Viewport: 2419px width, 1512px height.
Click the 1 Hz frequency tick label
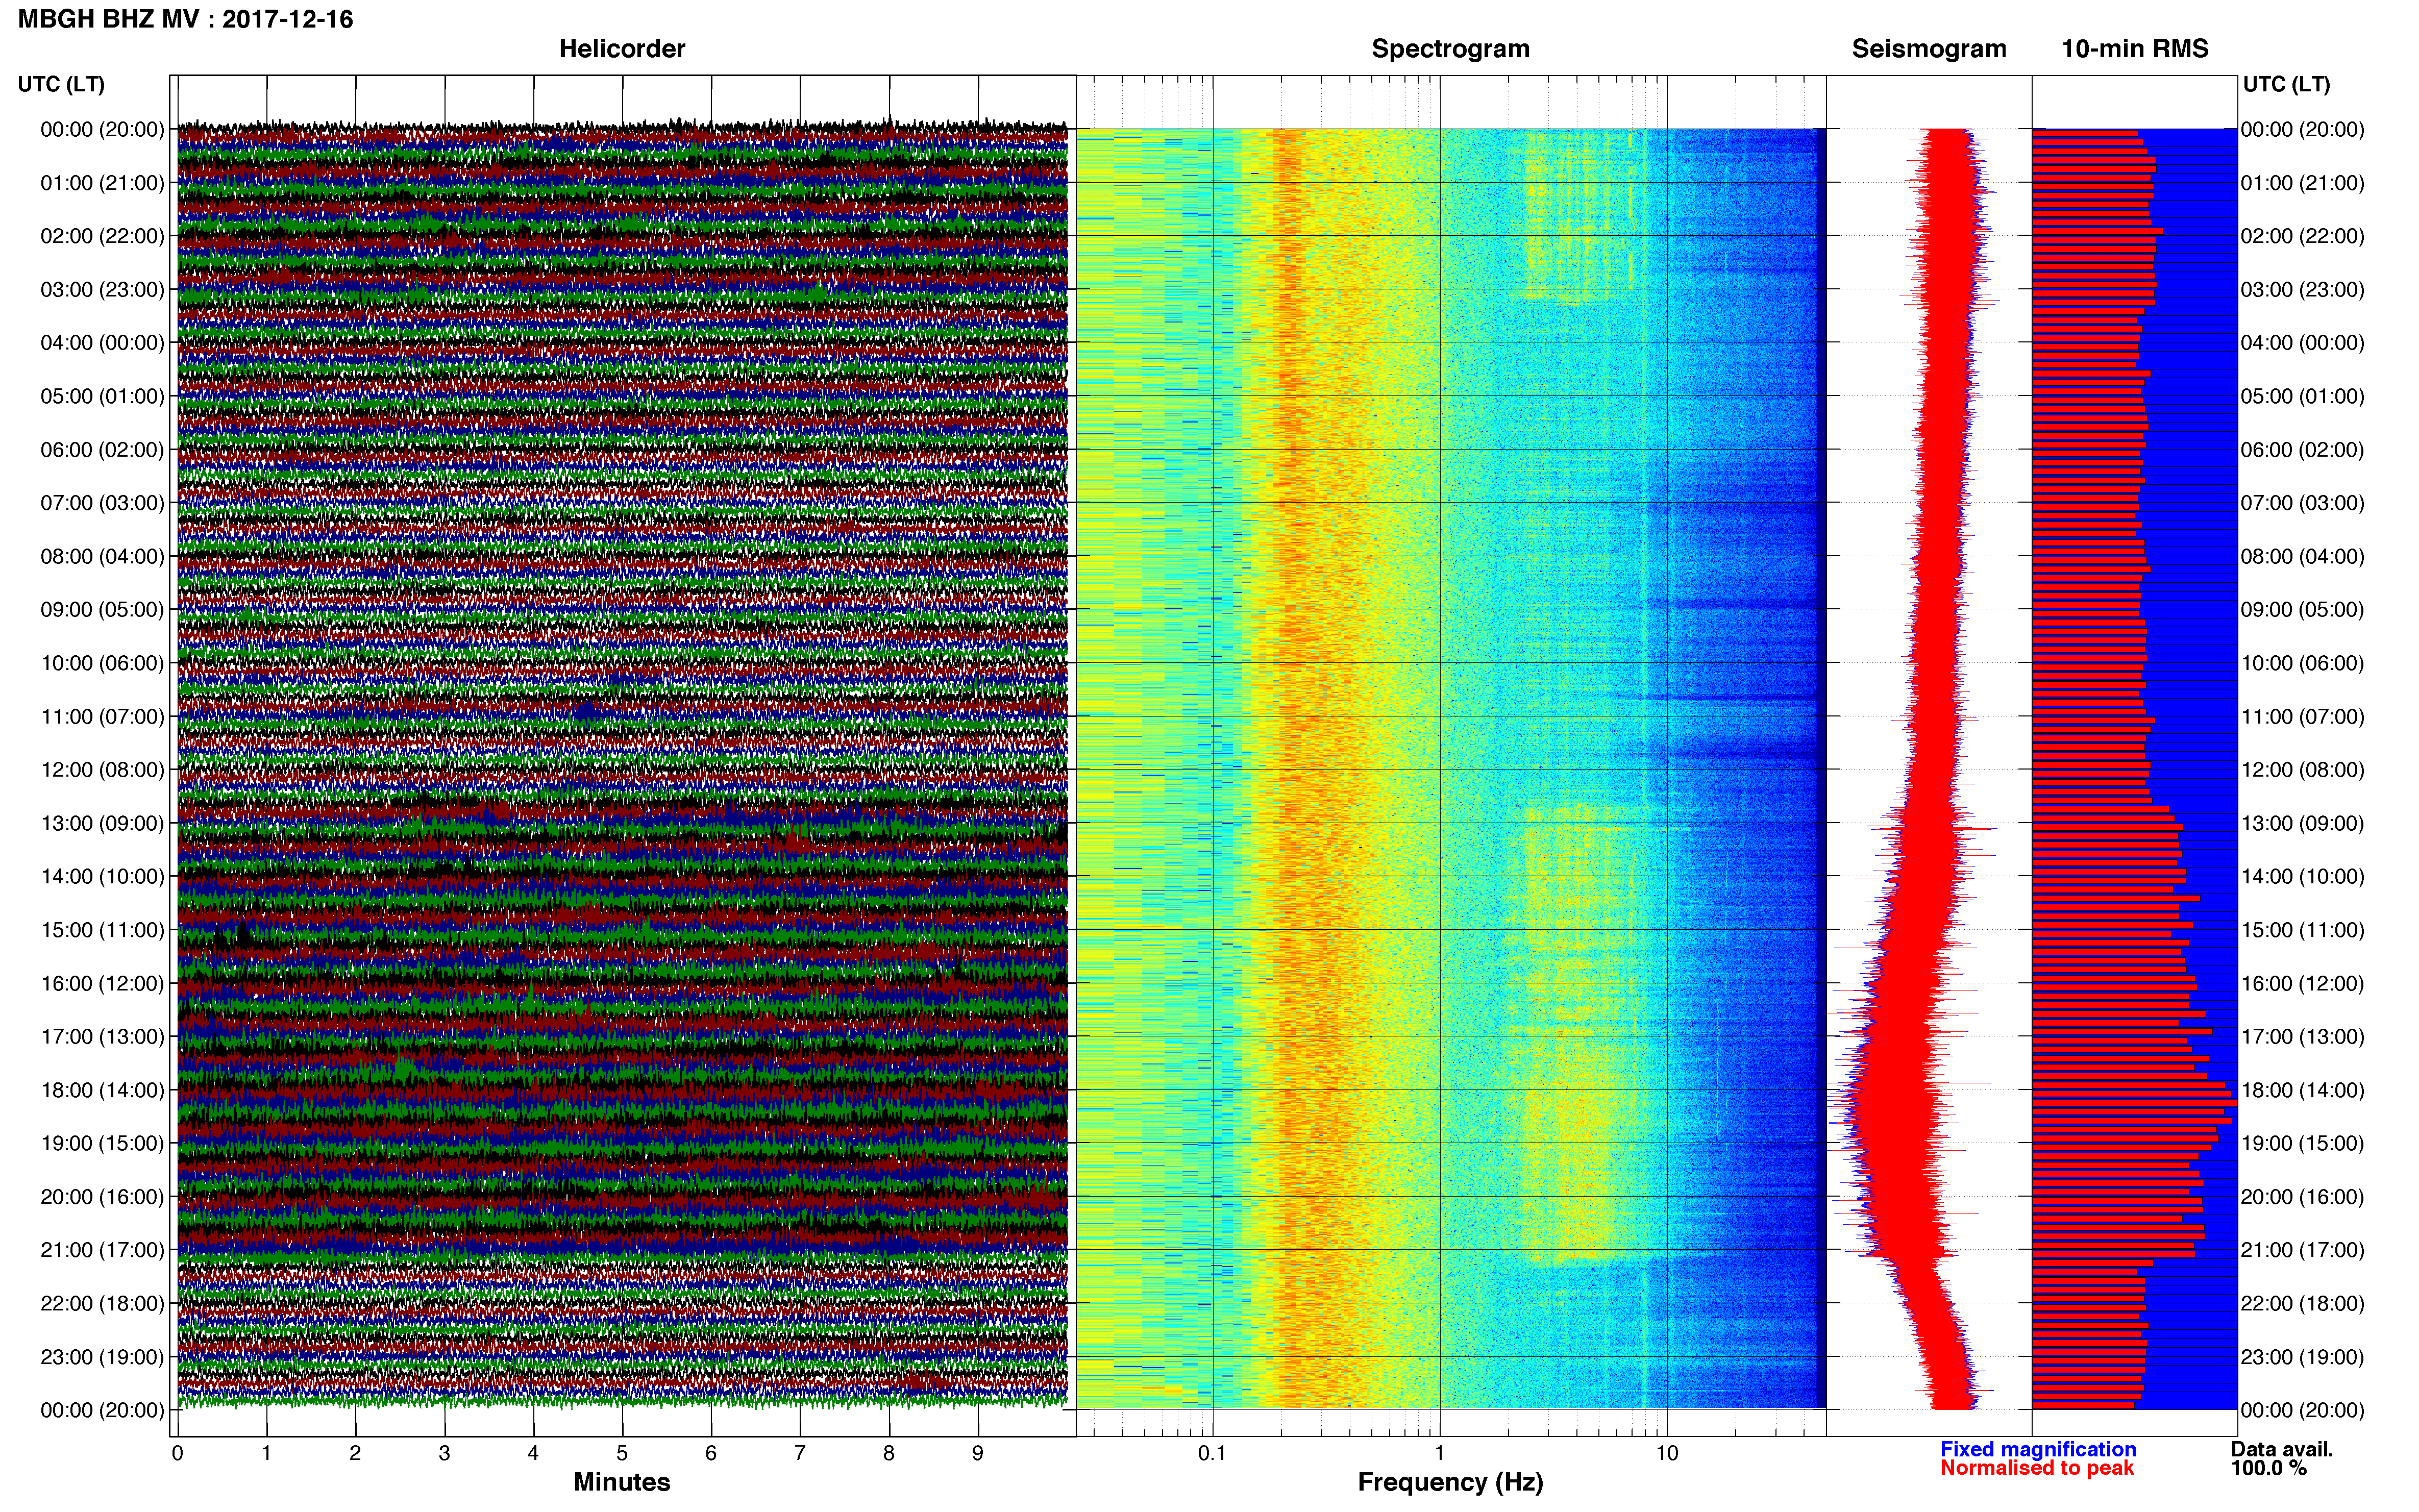point(1440,1454)
